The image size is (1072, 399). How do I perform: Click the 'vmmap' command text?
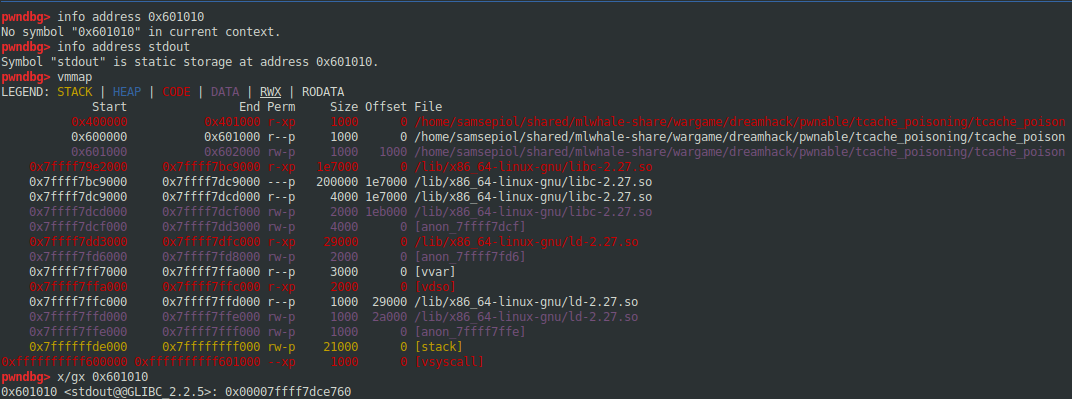[75, 77]
